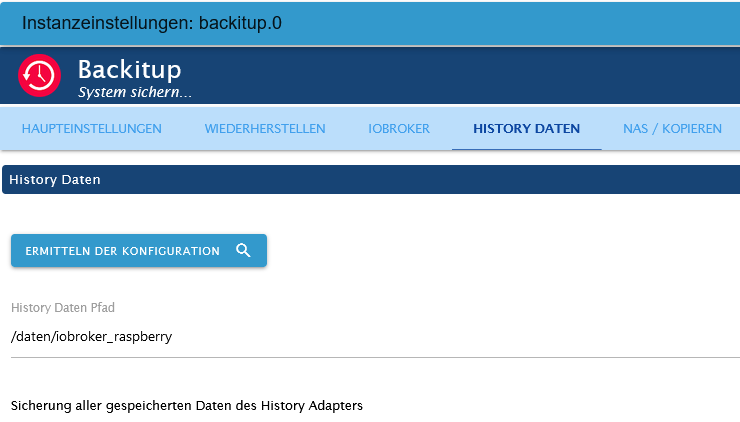This screenshot has height=422, width=740.
Task: Click the Sicherung aller gespeicherten Daten text
Action: tap(187, 406)
